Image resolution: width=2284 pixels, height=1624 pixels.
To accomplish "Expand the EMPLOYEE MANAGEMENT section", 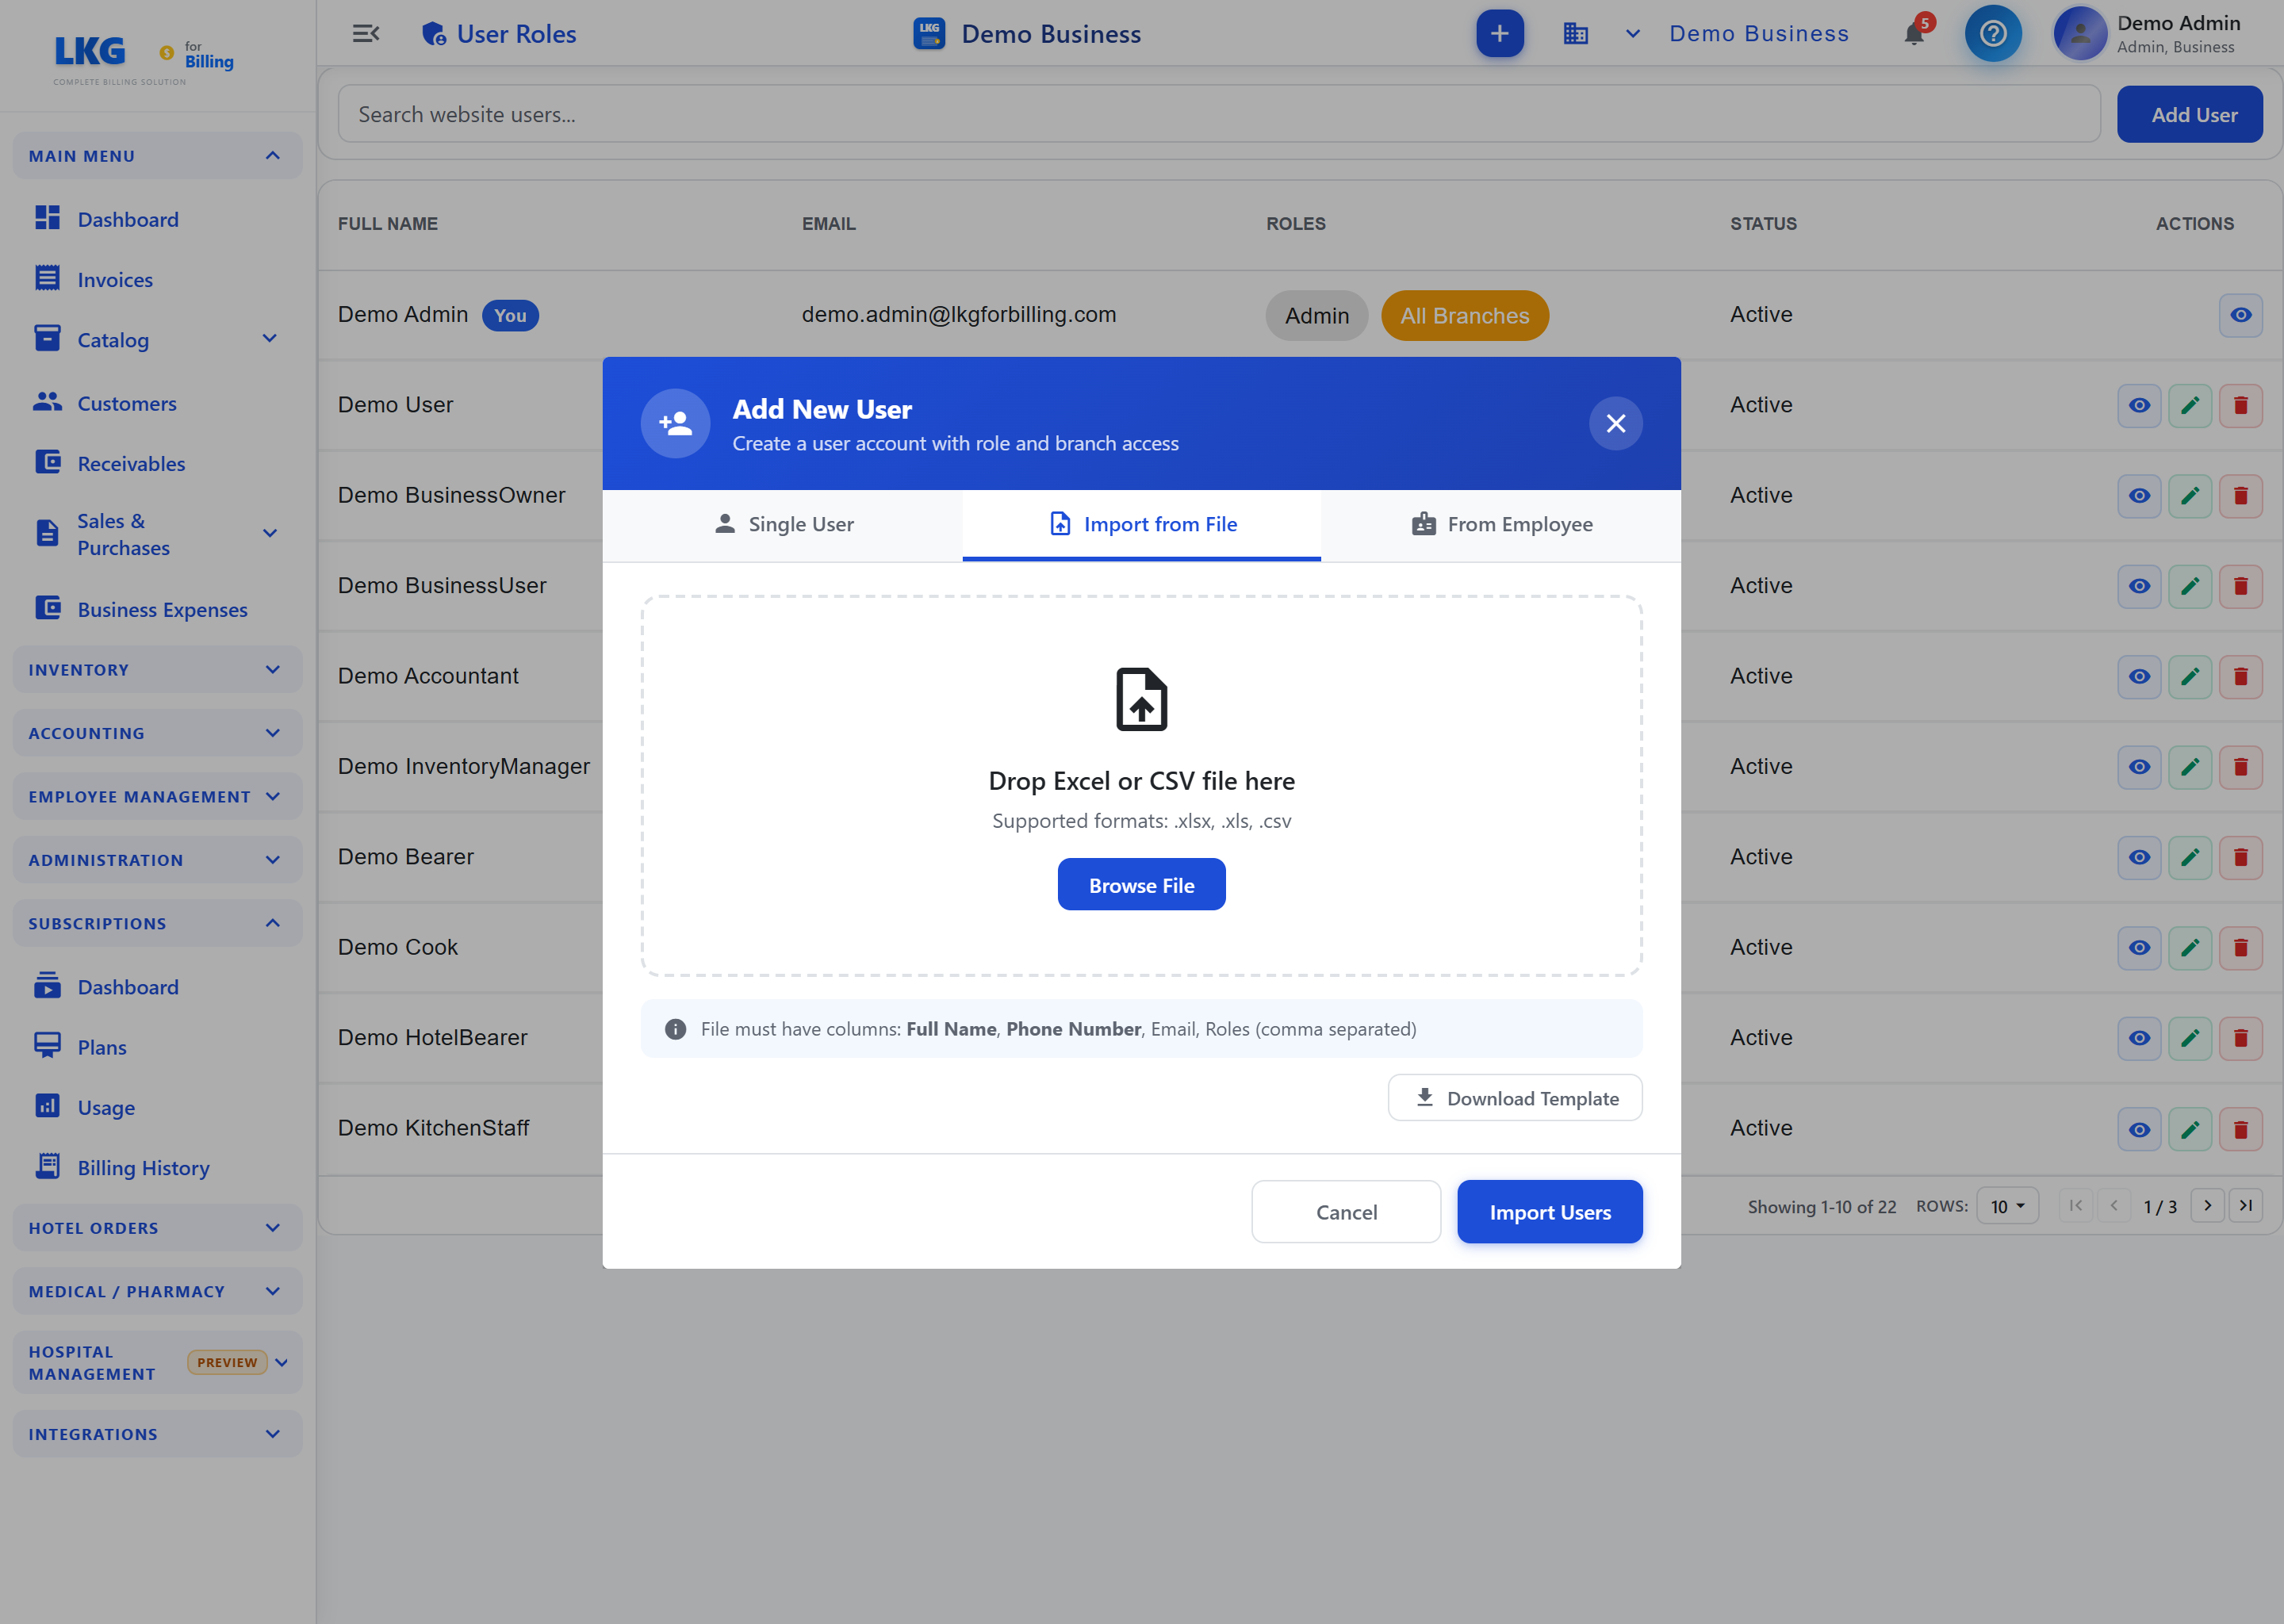I will pos(157,797).
